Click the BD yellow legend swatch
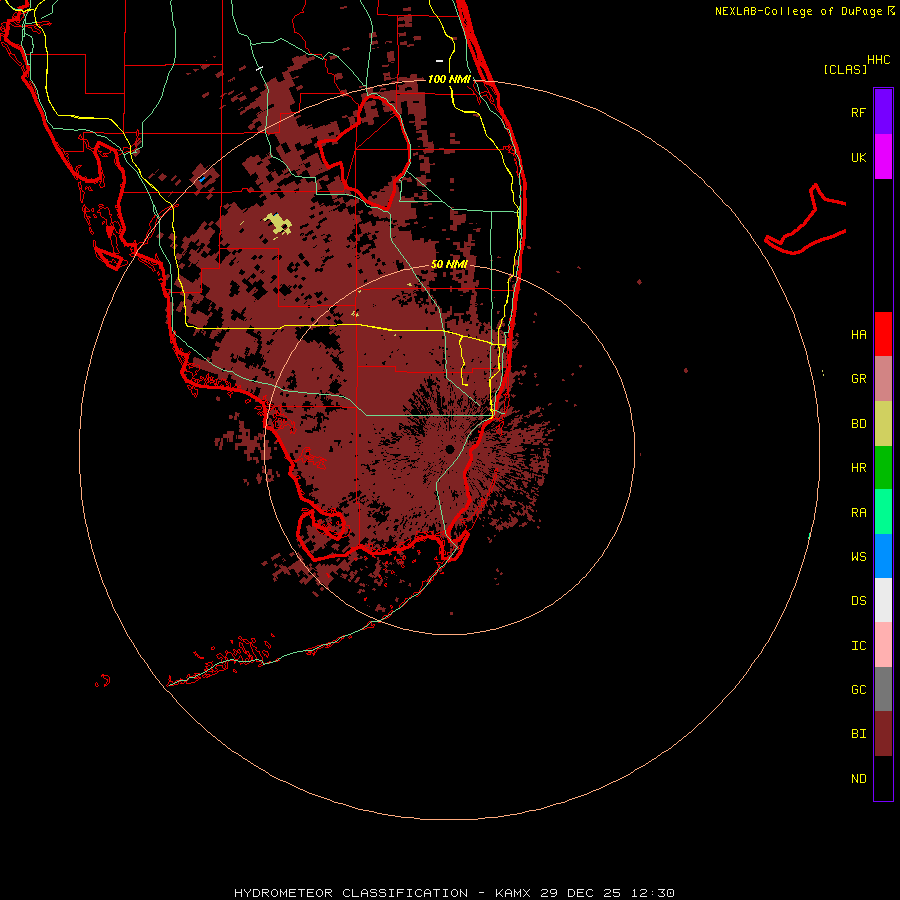This screenshot has width=900, height=900. [883, 424]
